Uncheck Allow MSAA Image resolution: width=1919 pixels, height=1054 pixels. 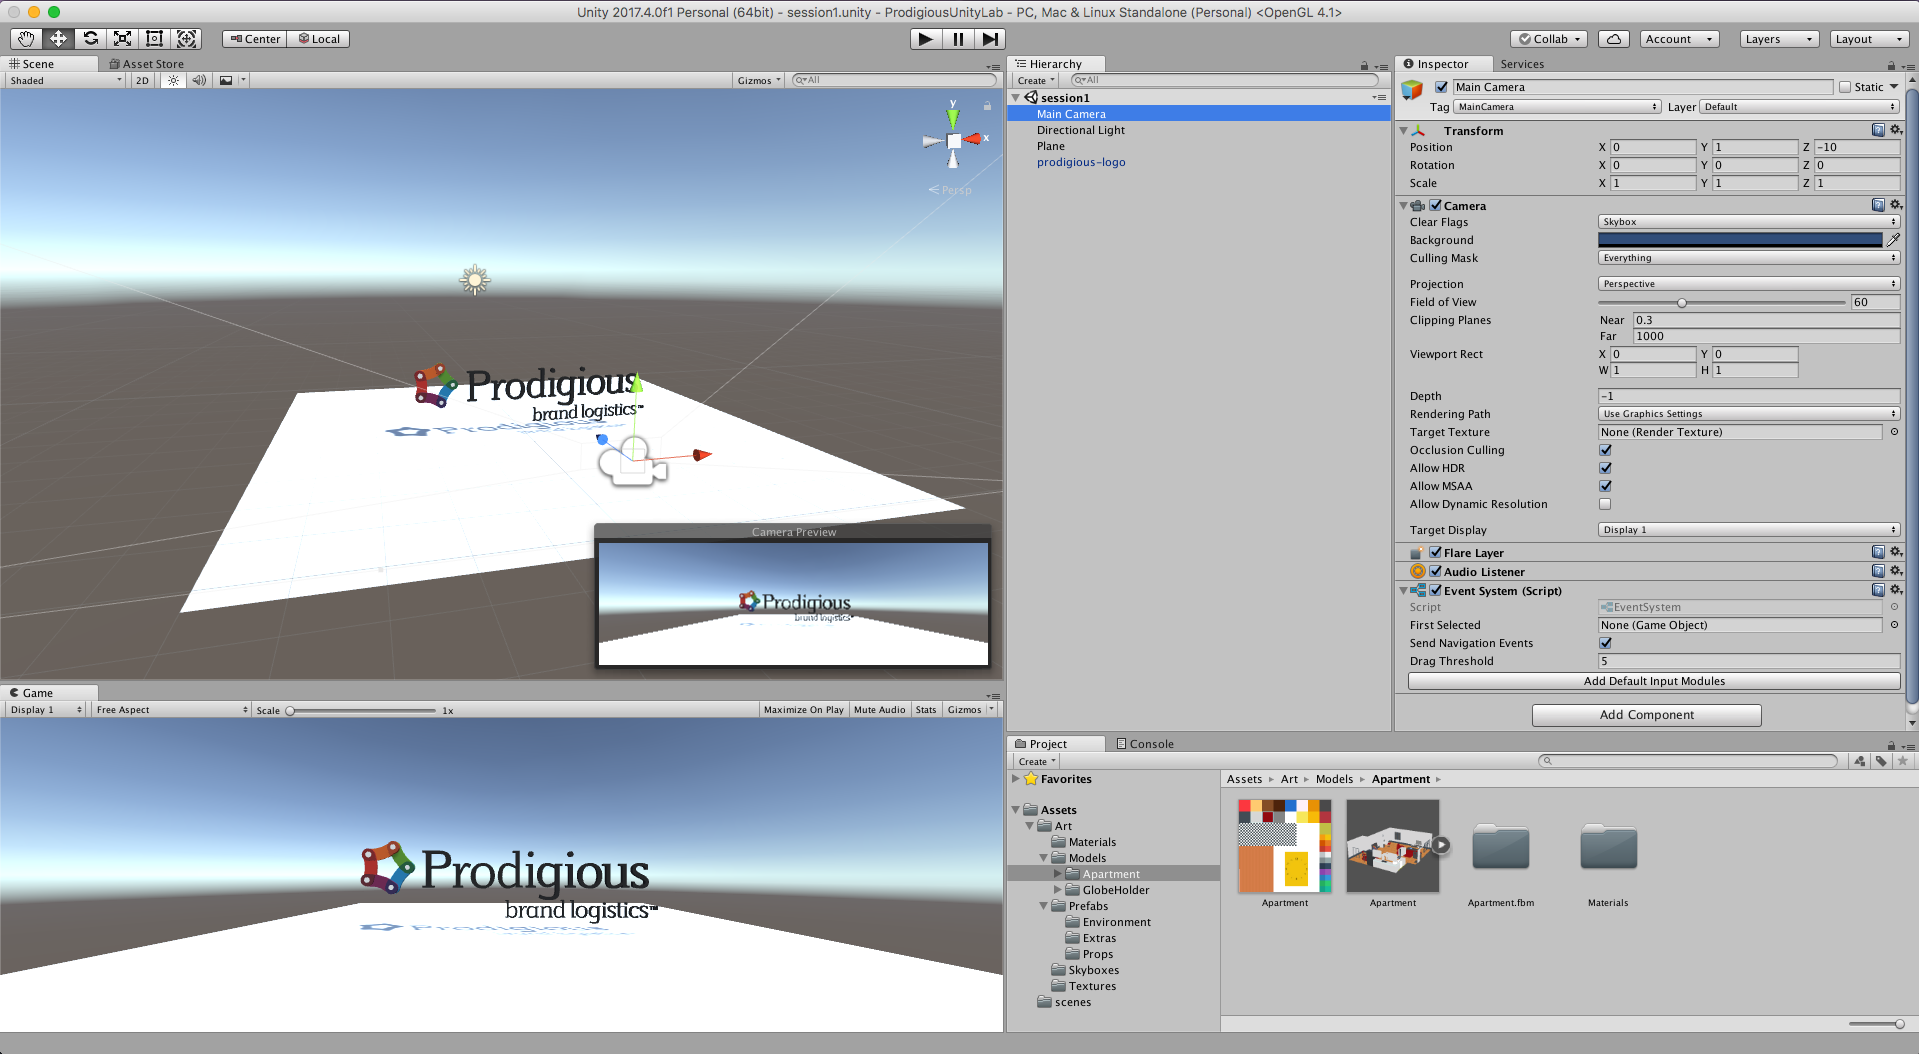click(x=1605, y=486)
